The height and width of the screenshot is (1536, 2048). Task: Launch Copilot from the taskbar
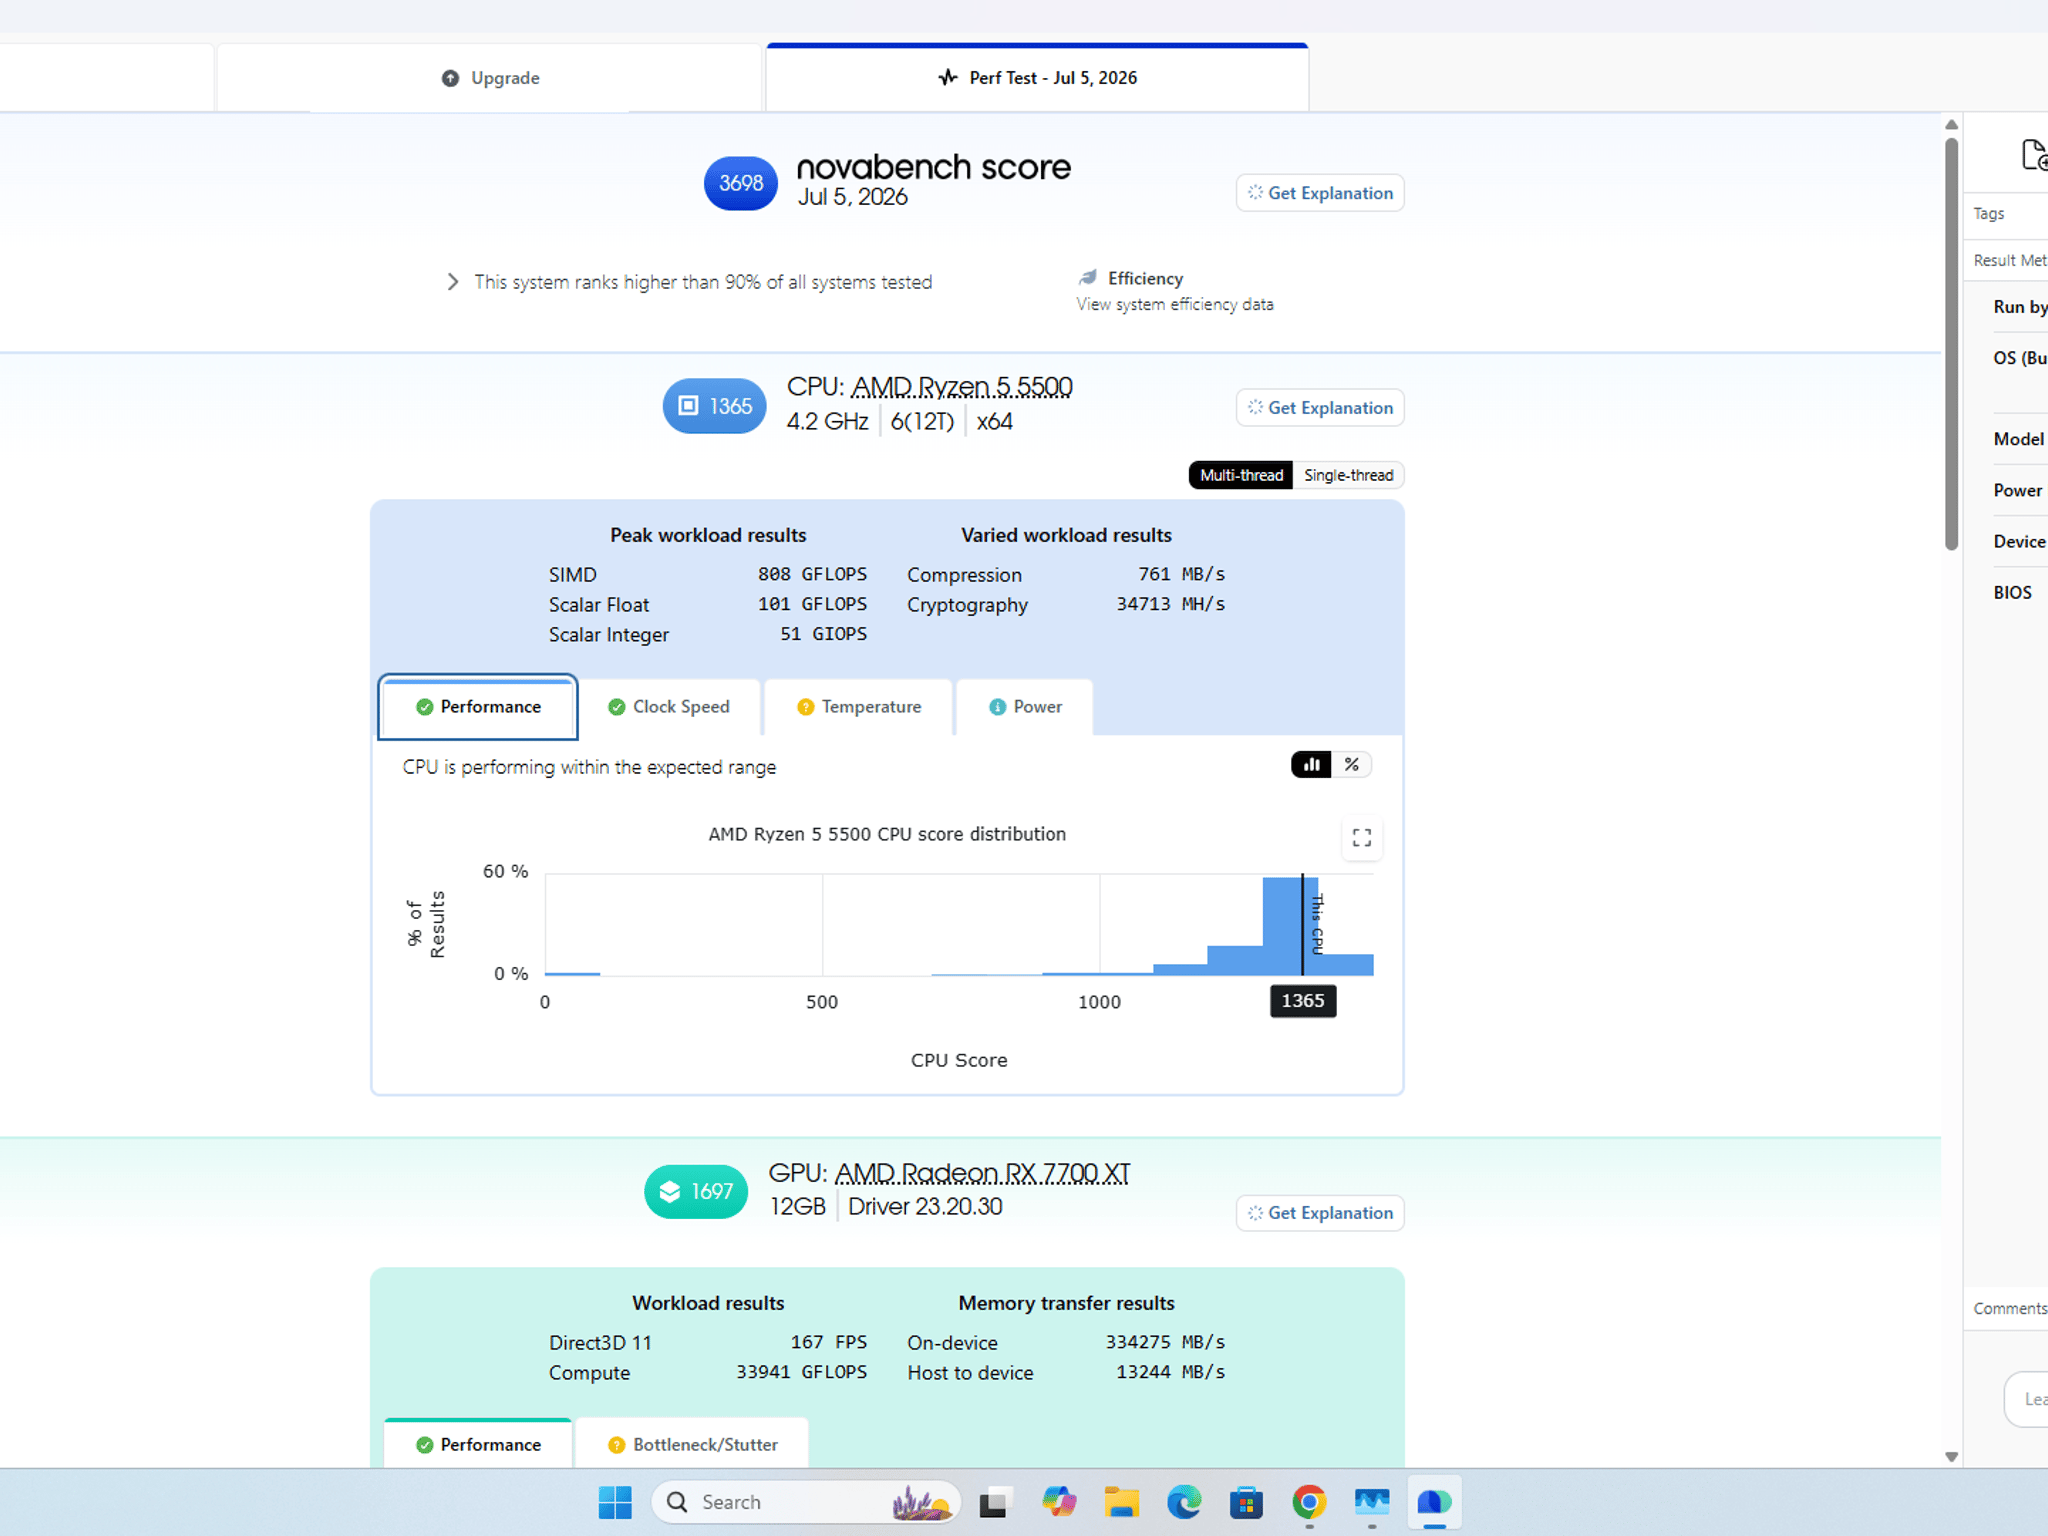pos(1059,1502)
